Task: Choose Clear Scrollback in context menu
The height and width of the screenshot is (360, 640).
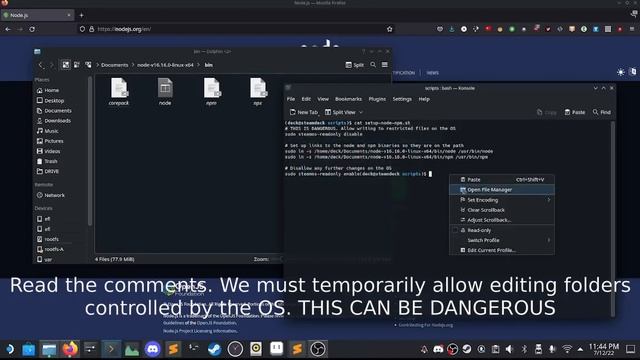Action: tap(502, 210)
